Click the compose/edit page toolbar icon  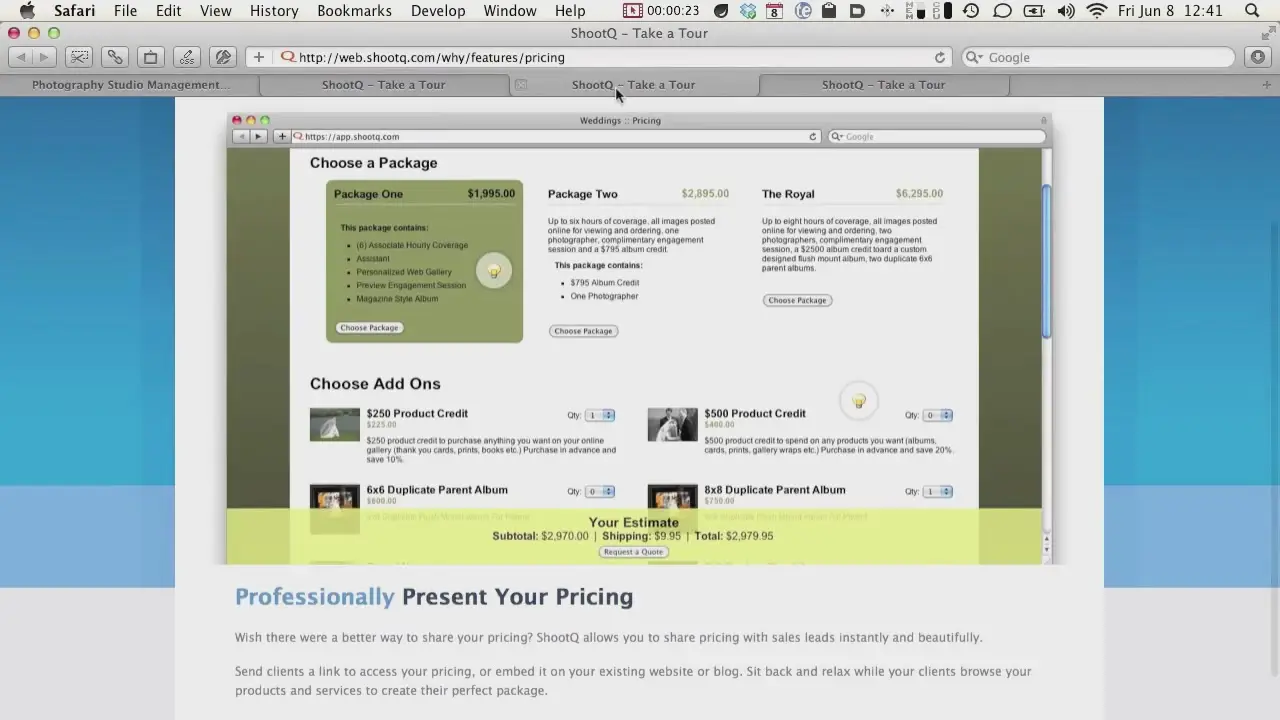[223, 57]
